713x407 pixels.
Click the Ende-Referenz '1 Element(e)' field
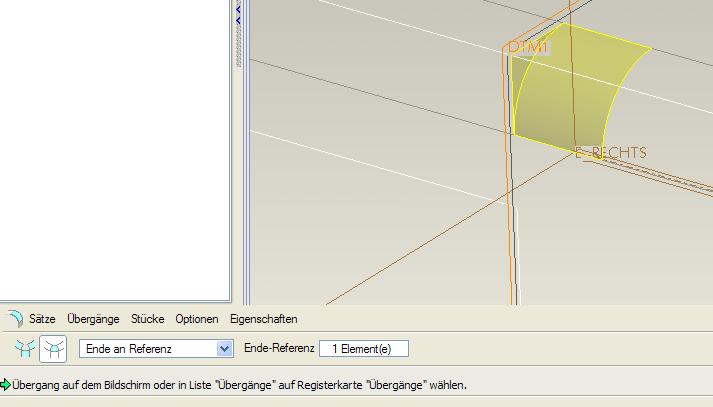tap(364, 349)
